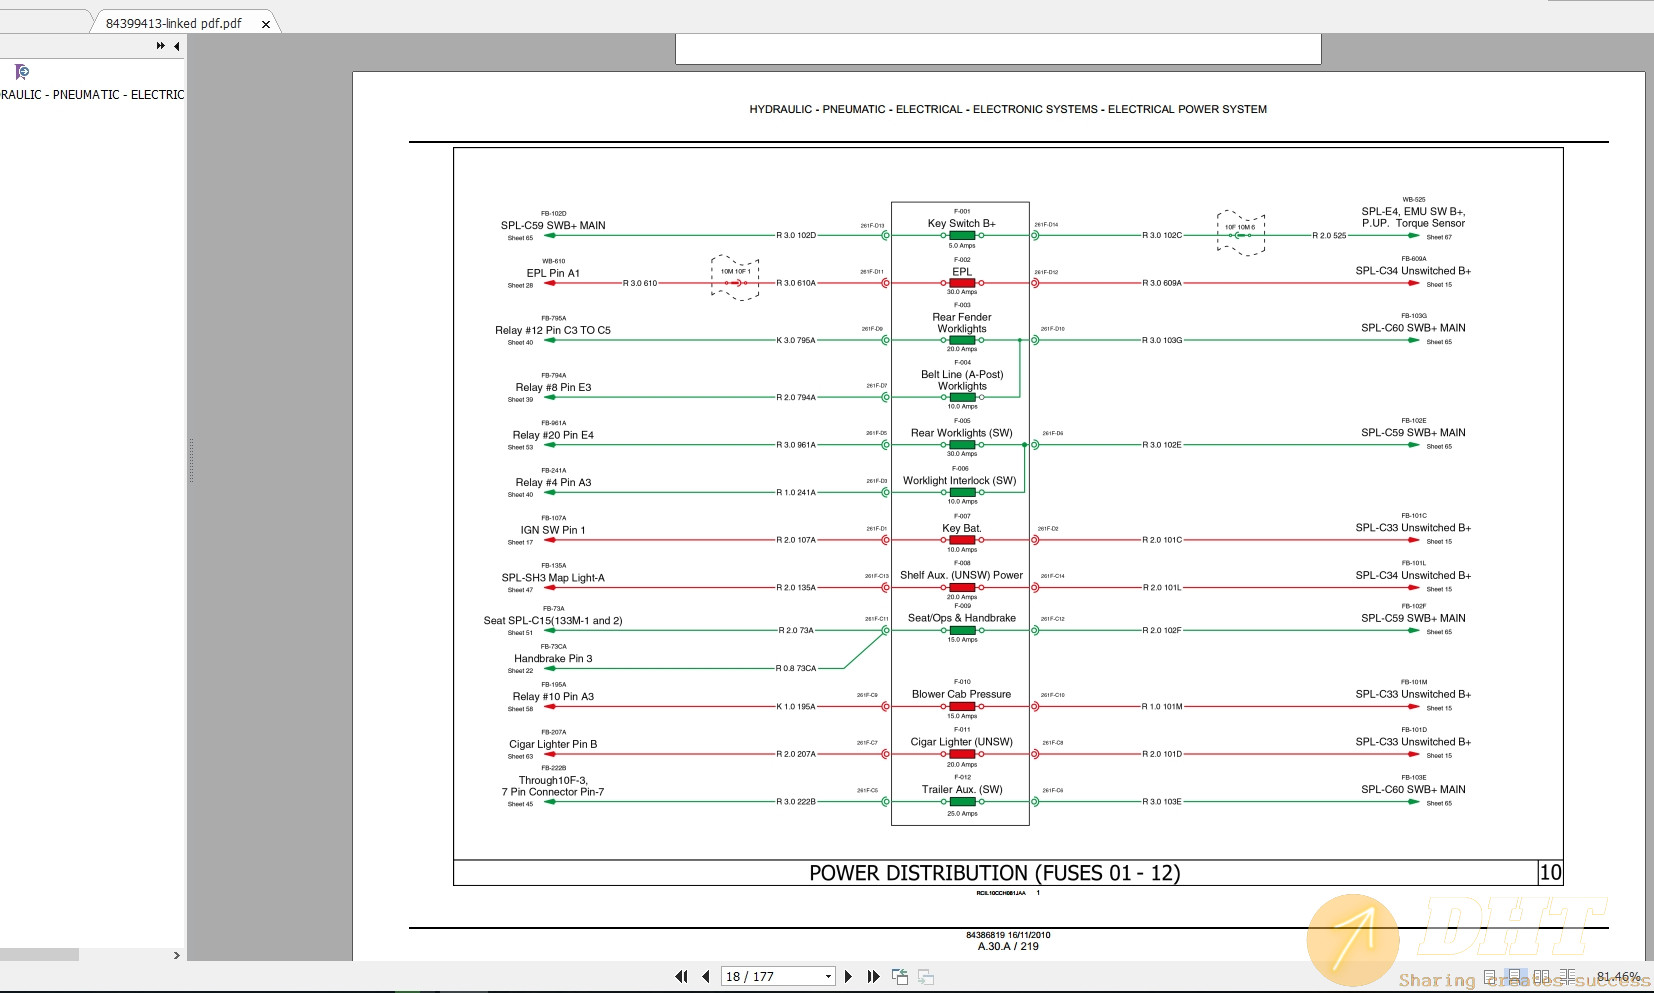
Task: Go to the first page
Action: point(681,977)
